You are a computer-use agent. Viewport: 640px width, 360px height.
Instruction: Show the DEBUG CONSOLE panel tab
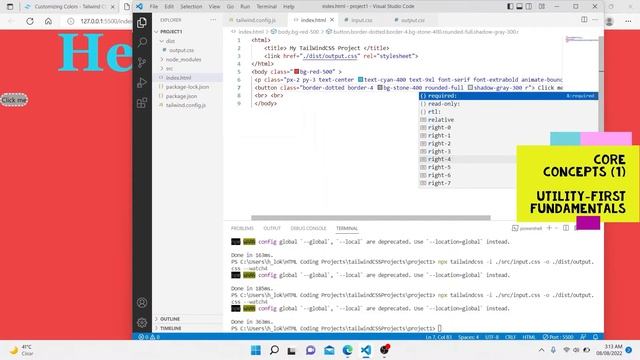308,228
